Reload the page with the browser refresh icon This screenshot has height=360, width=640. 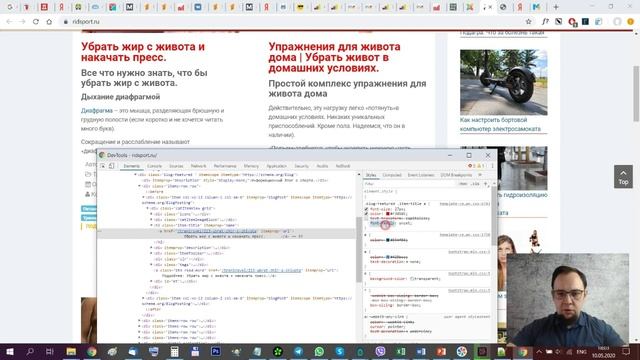[x=36, y=22]
